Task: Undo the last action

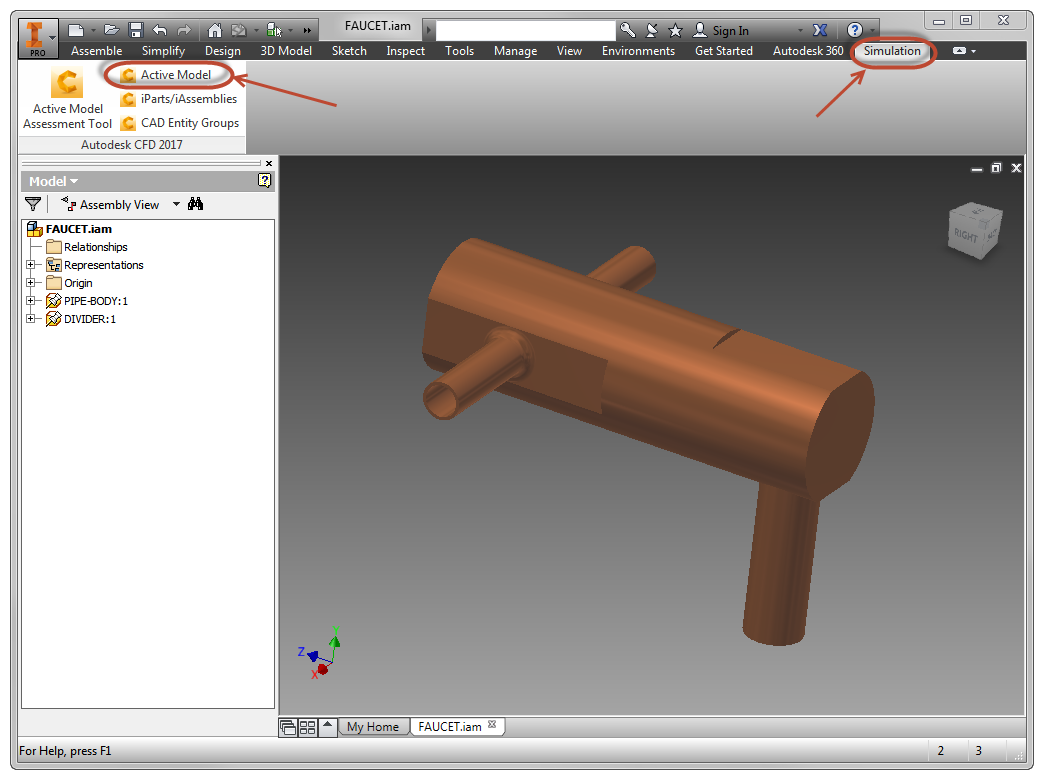Action: 160,30
